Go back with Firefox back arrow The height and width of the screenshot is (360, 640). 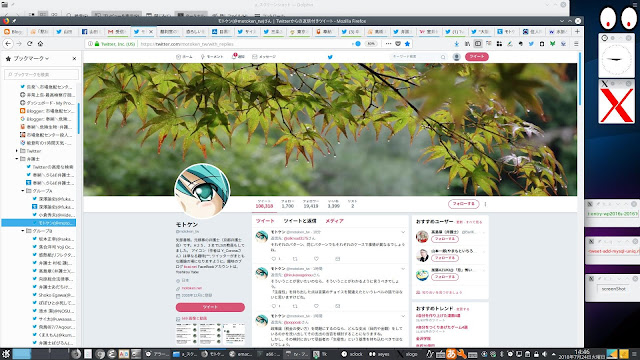point(8,44)
